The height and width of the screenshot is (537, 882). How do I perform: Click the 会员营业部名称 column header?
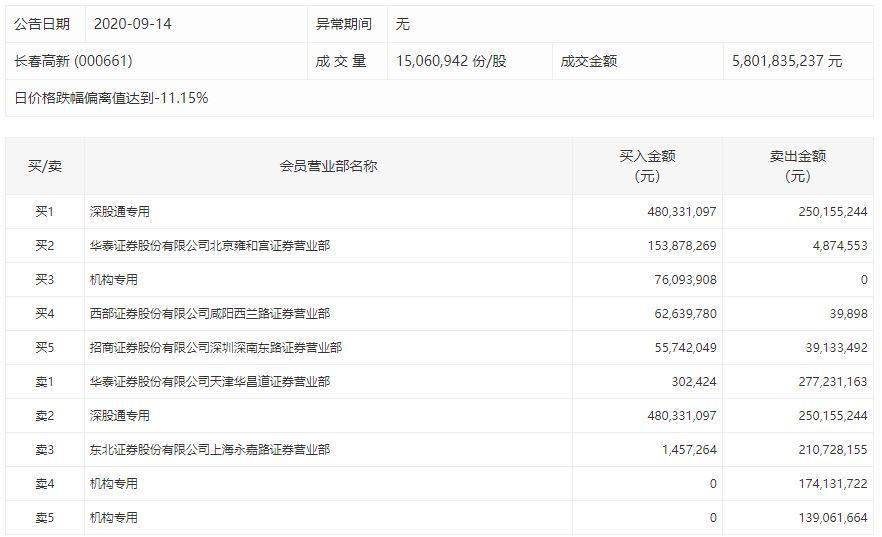pos(328,166)
